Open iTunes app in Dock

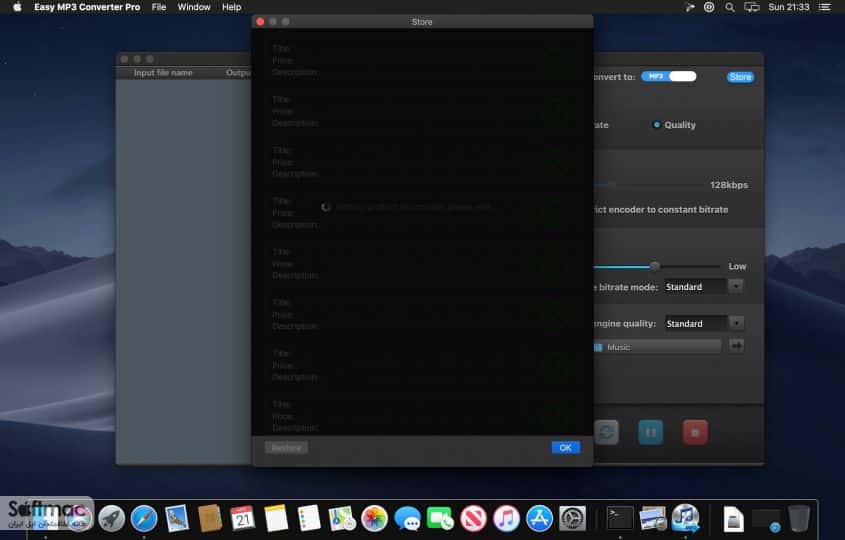pos(506,518)
